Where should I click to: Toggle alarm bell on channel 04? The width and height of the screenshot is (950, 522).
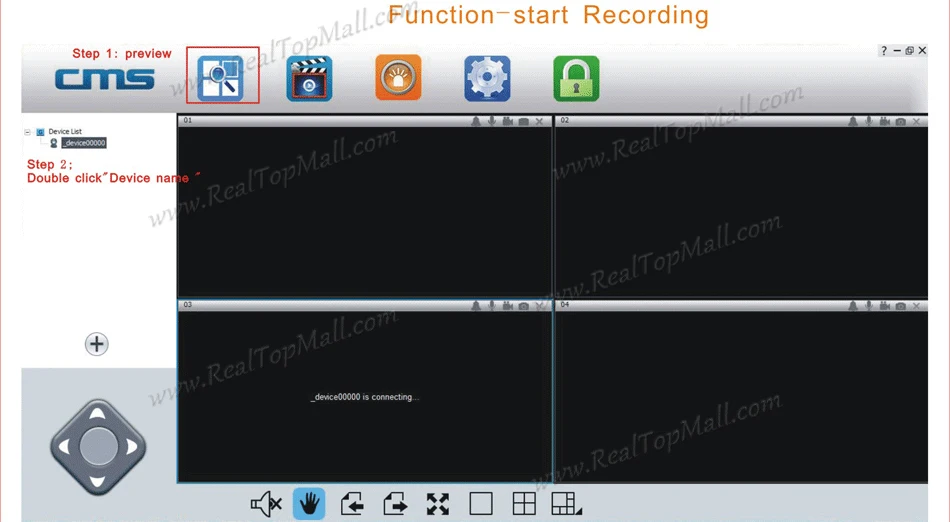[x=853, y=306]
